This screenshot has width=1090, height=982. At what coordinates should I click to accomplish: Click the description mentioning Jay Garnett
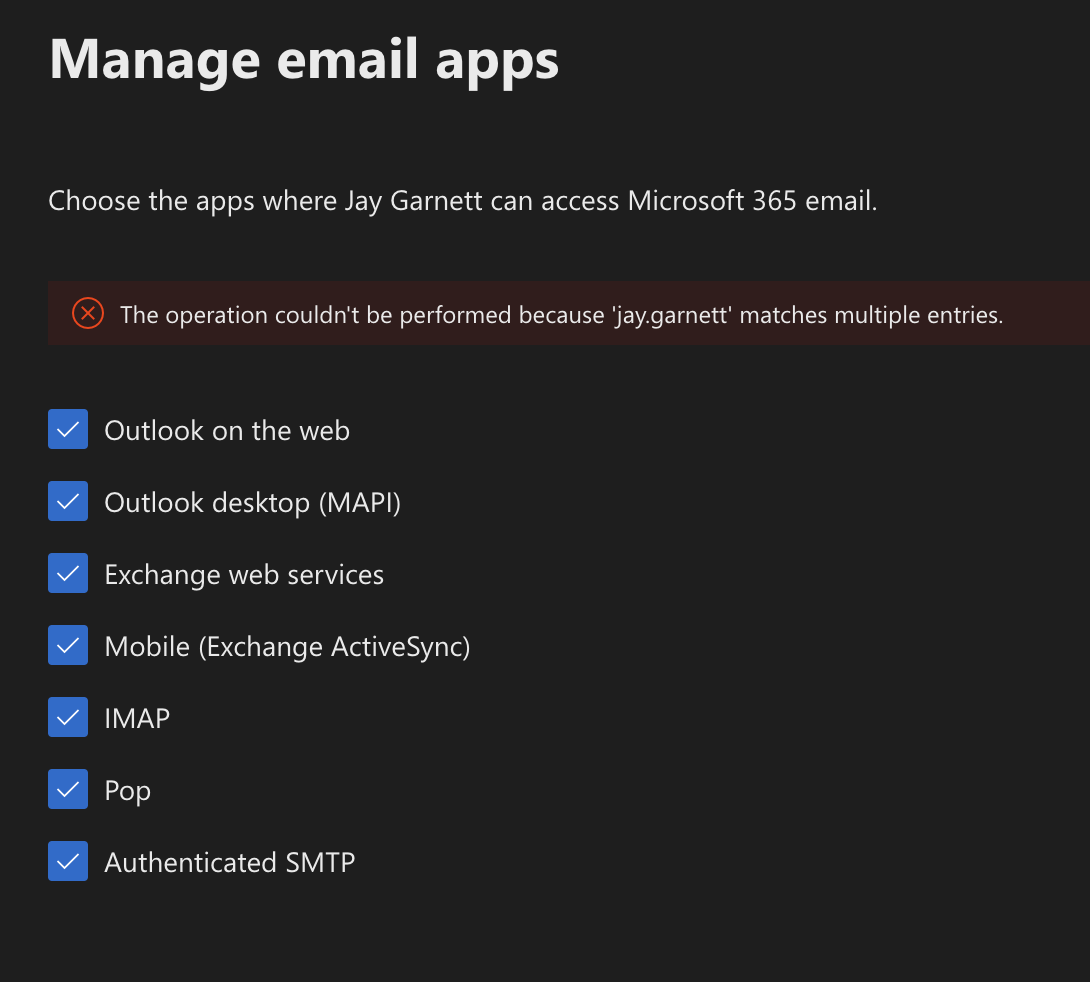tap(462, 201)
